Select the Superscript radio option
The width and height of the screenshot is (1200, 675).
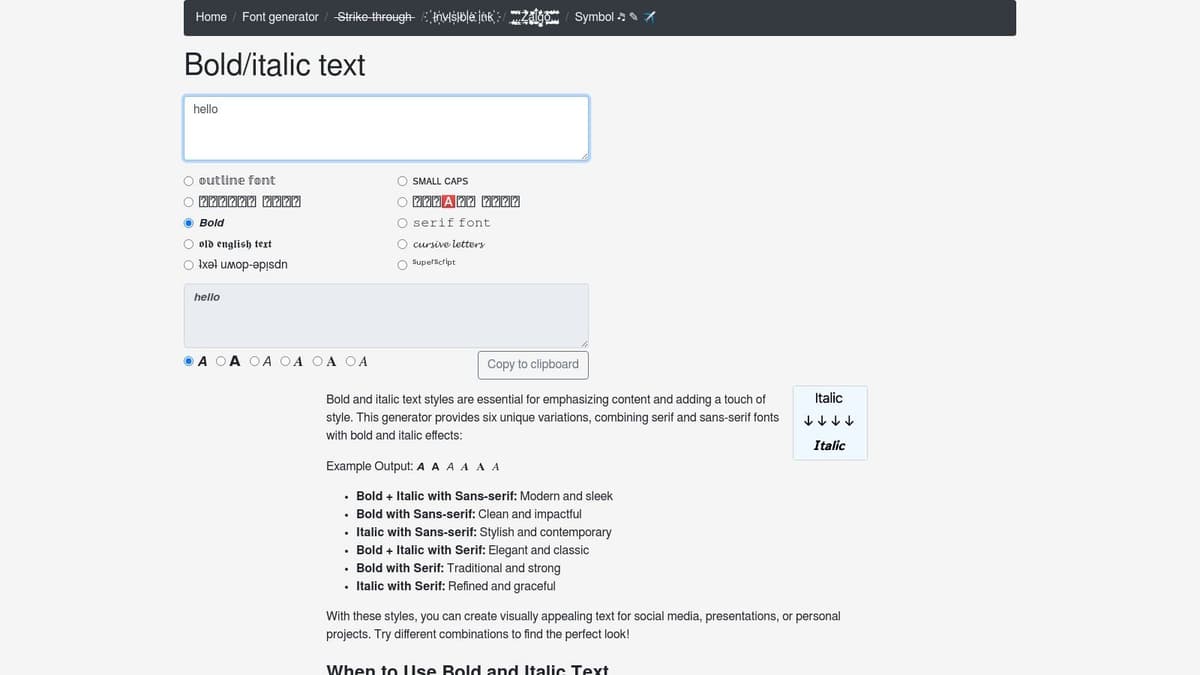click(x=402, y=265)
